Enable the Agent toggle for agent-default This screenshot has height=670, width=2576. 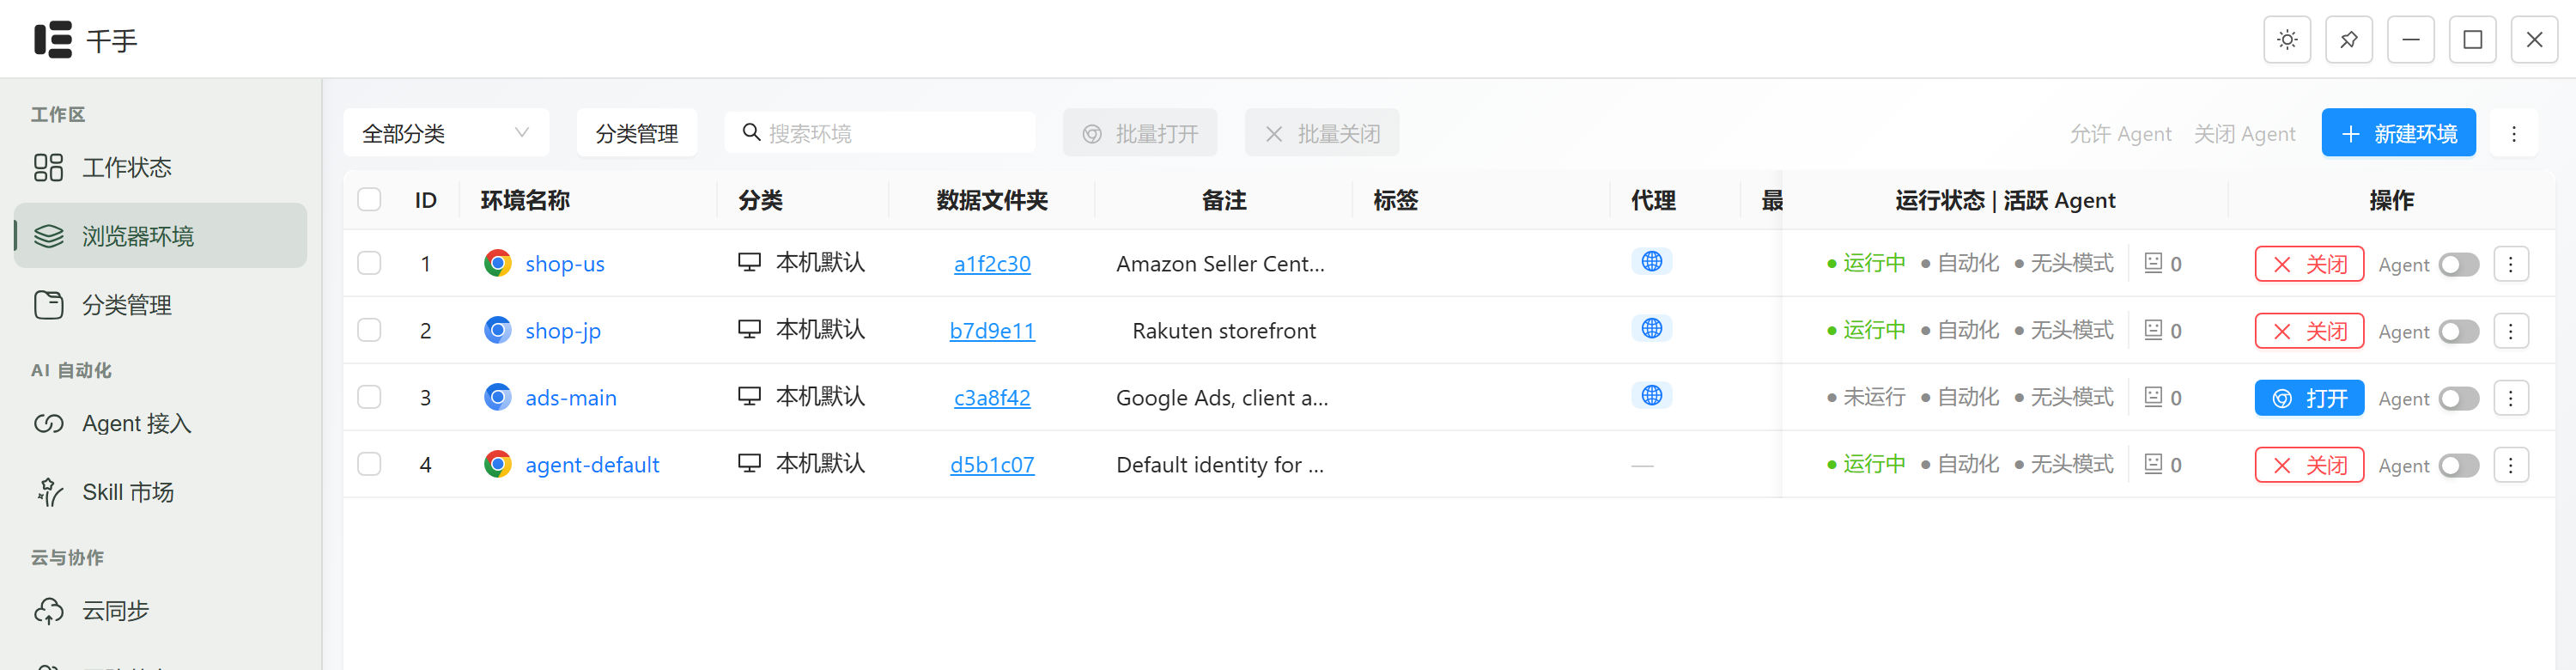click(x=2458, y=465)
